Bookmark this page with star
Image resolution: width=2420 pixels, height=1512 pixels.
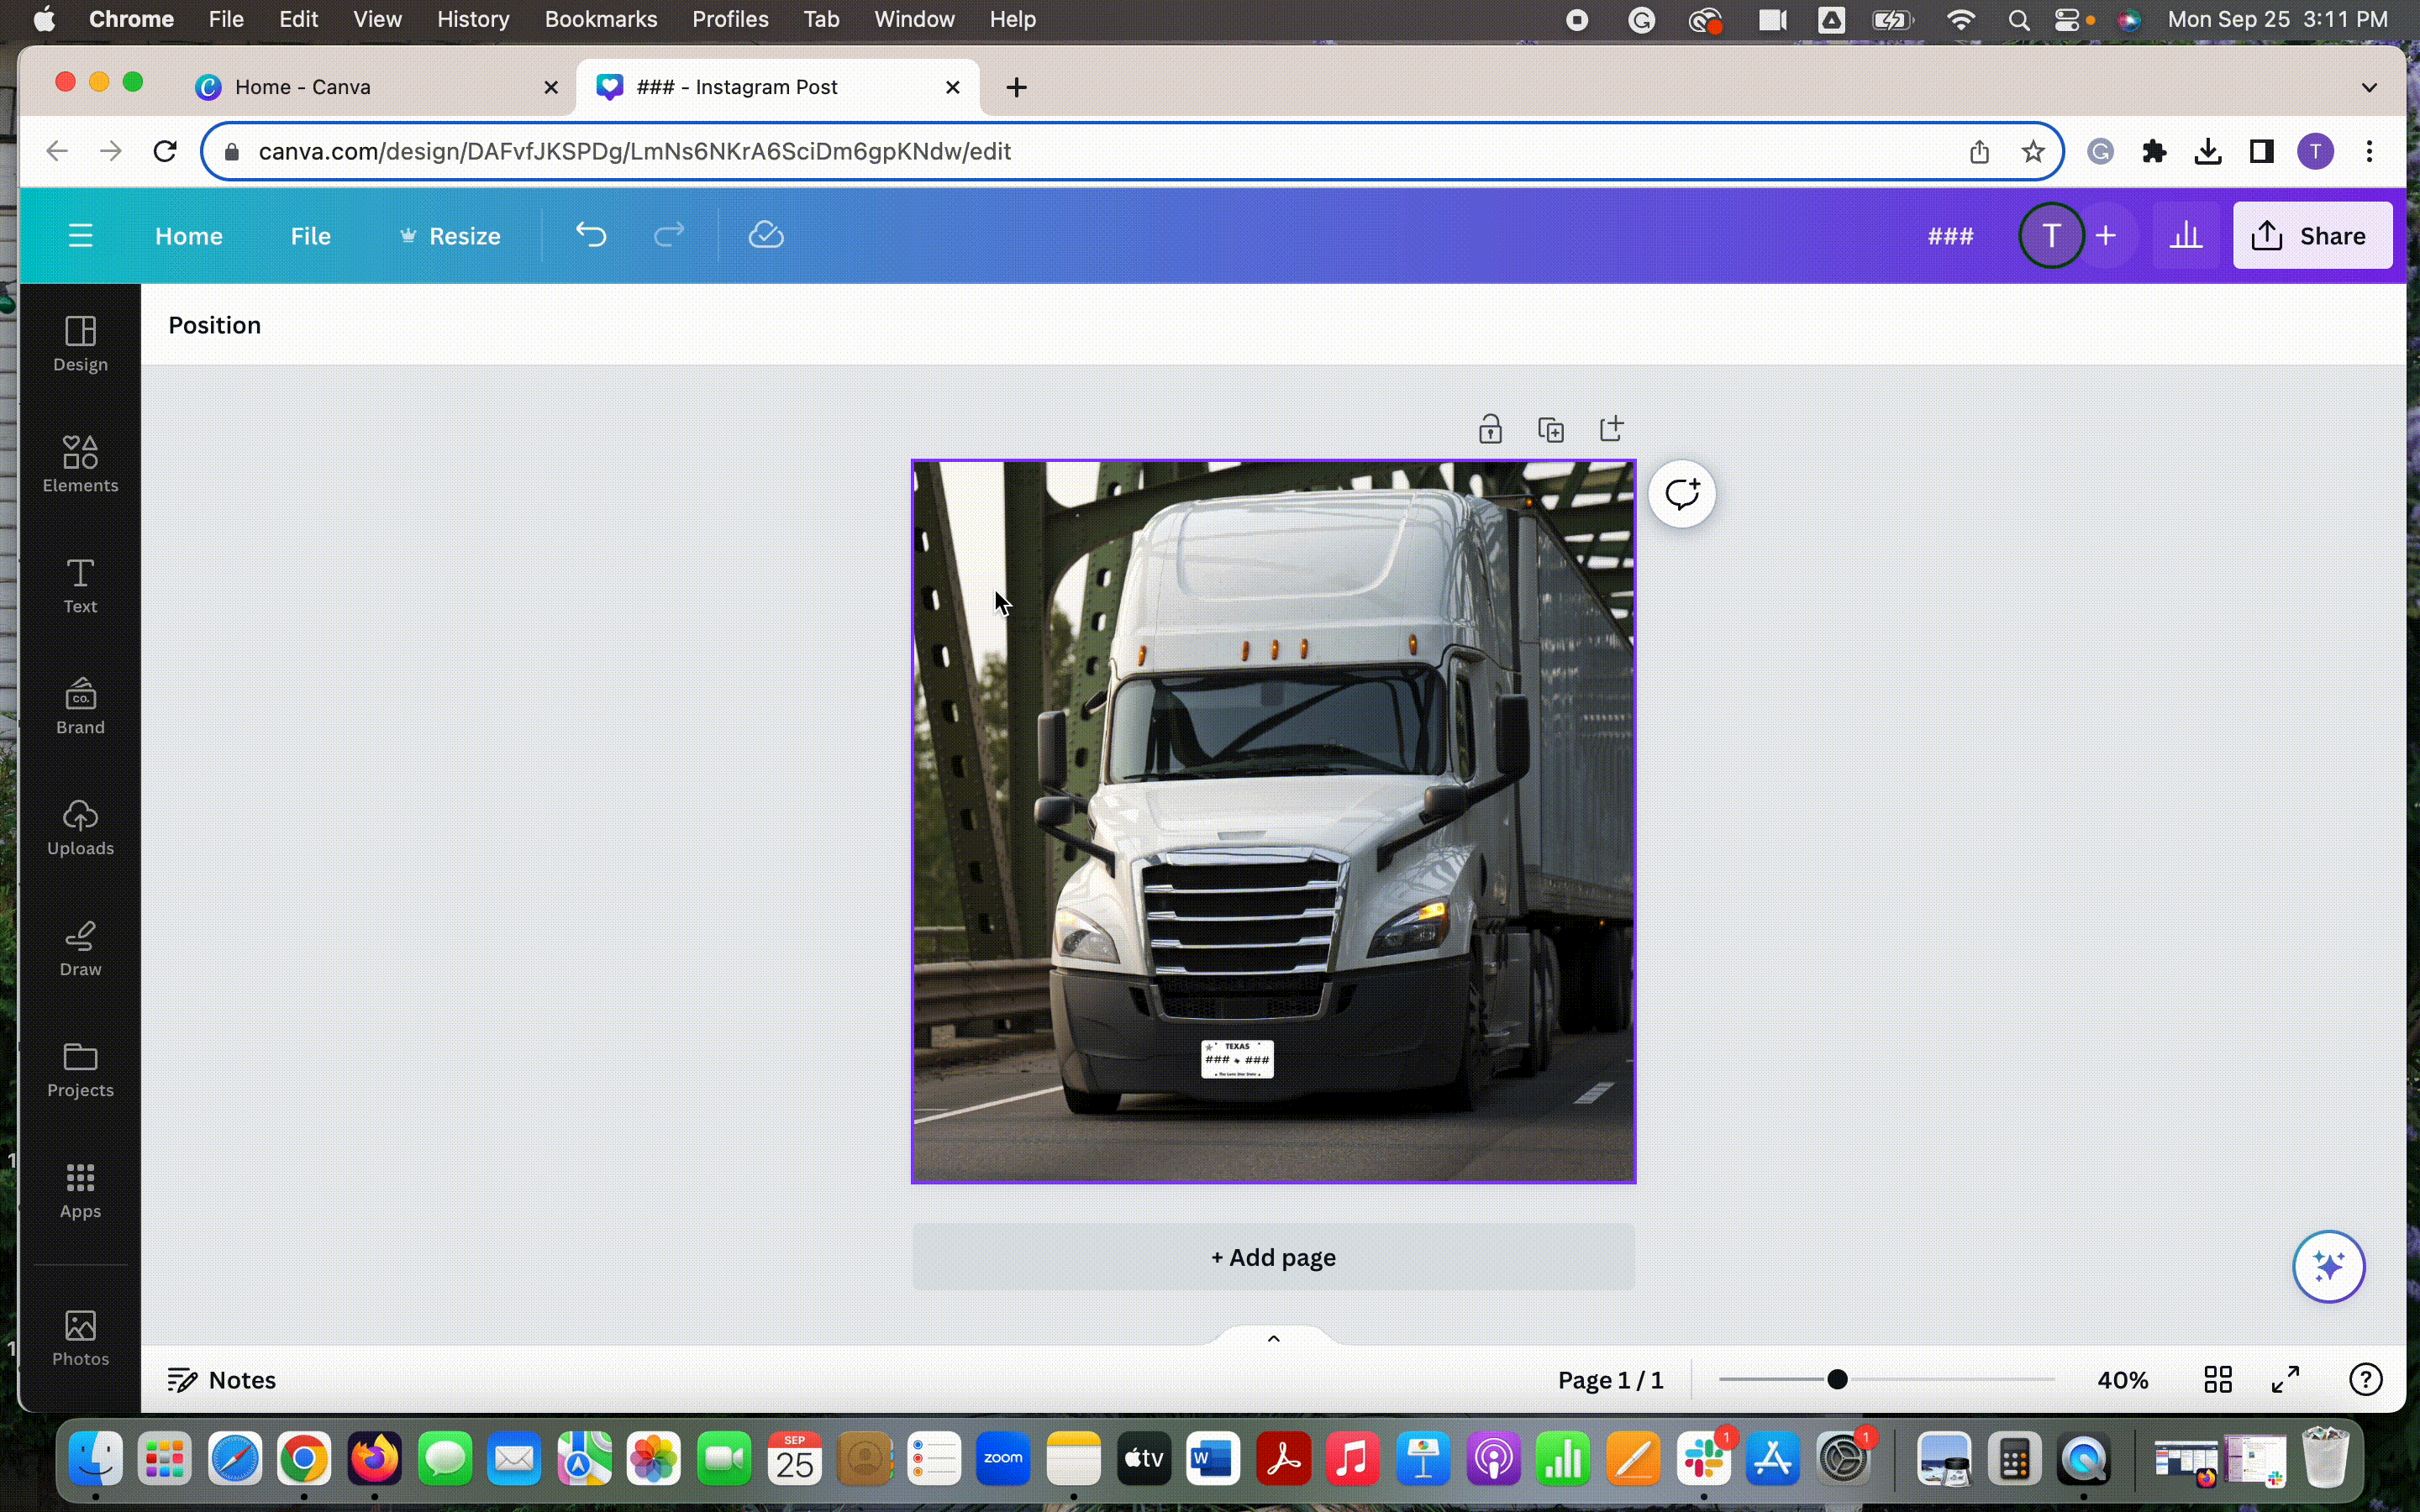[x=2032, y=151]
